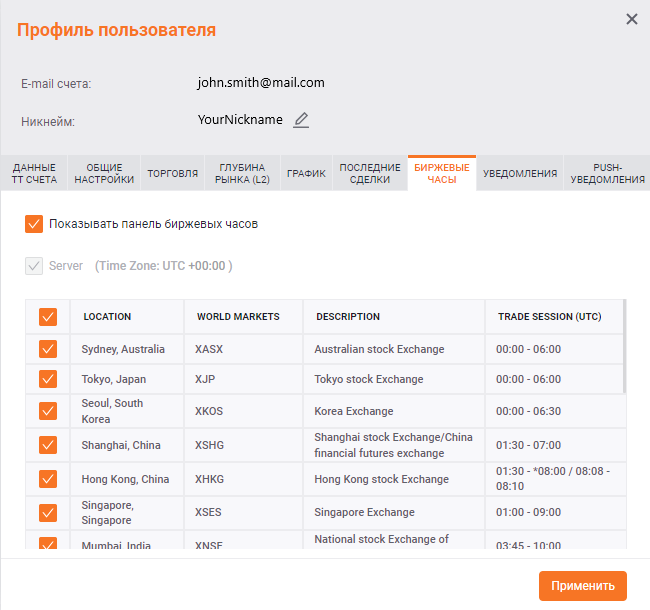Switch to the Общие настройки tab
Viewport: 650px width, 610px height.
pyautogui.click(x=104, y=173)
